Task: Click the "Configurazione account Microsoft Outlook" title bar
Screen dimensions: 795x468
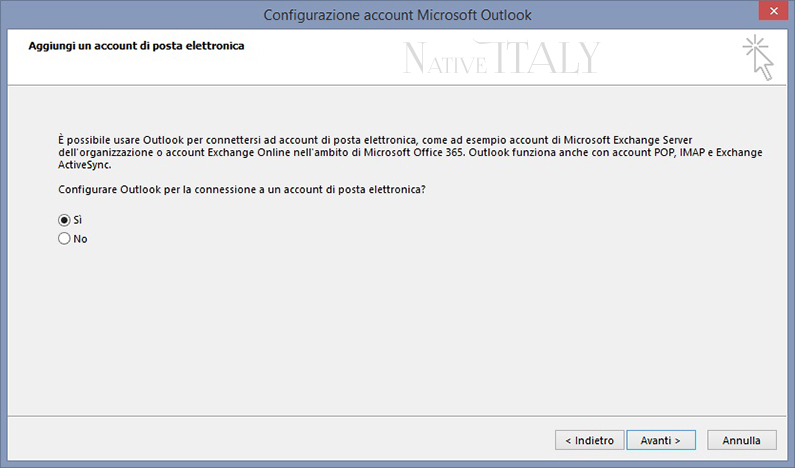Action: (x=397, y=15)
